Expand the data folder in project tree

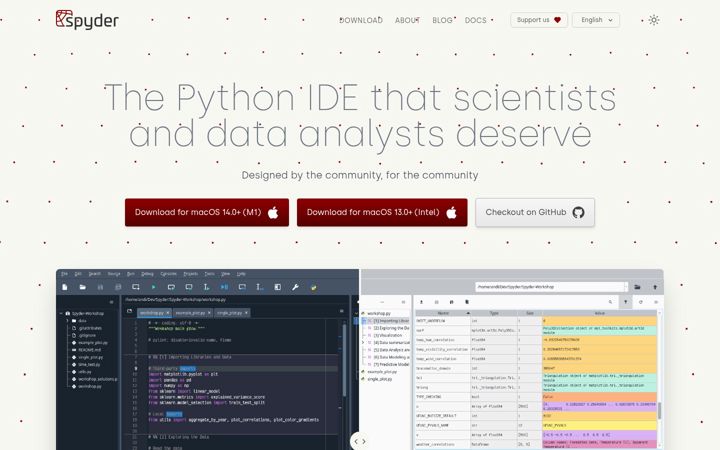click(x=68, y=321)
